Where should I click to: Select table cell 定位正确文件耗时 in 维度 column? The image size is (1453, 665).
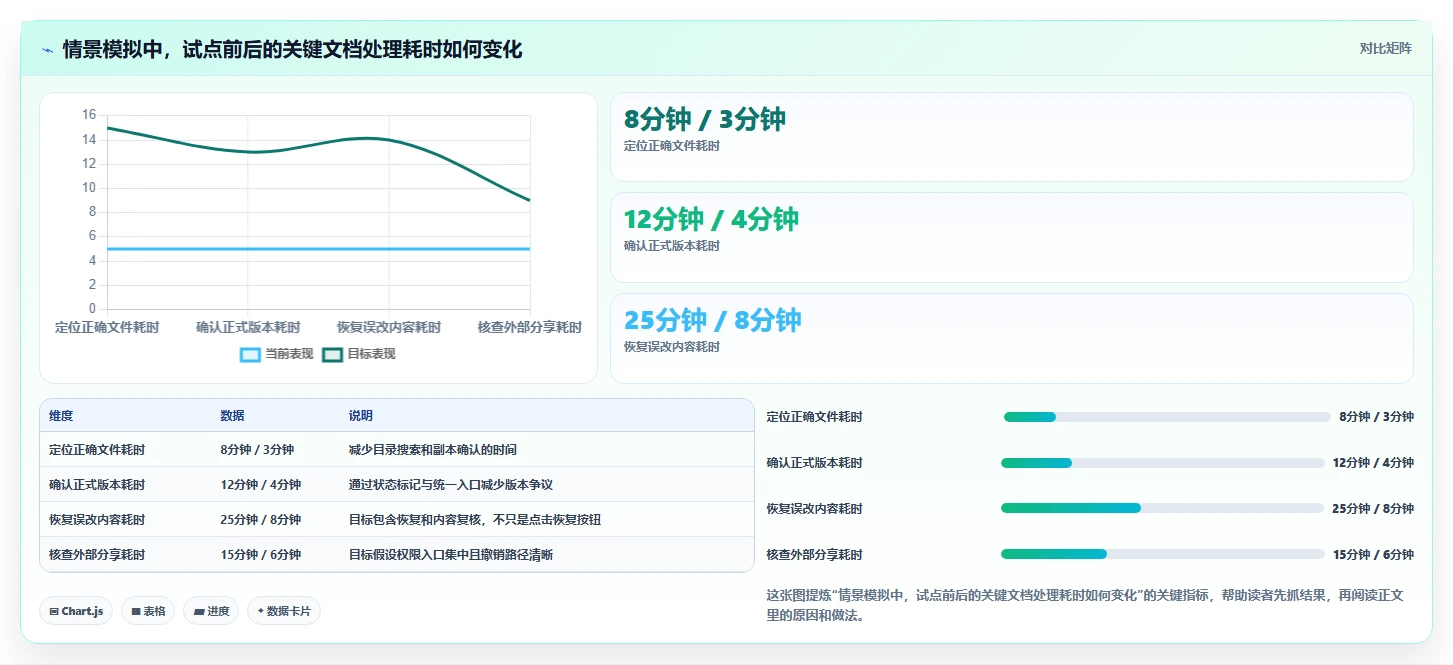tap(97, 450)
